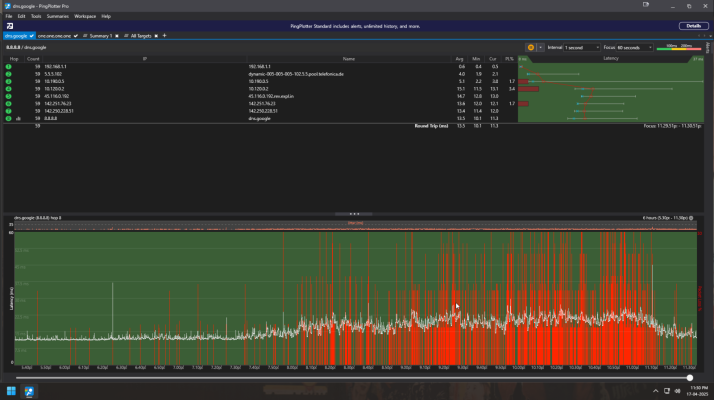
Task: Open the Tools menu
Action: point(36,16)
